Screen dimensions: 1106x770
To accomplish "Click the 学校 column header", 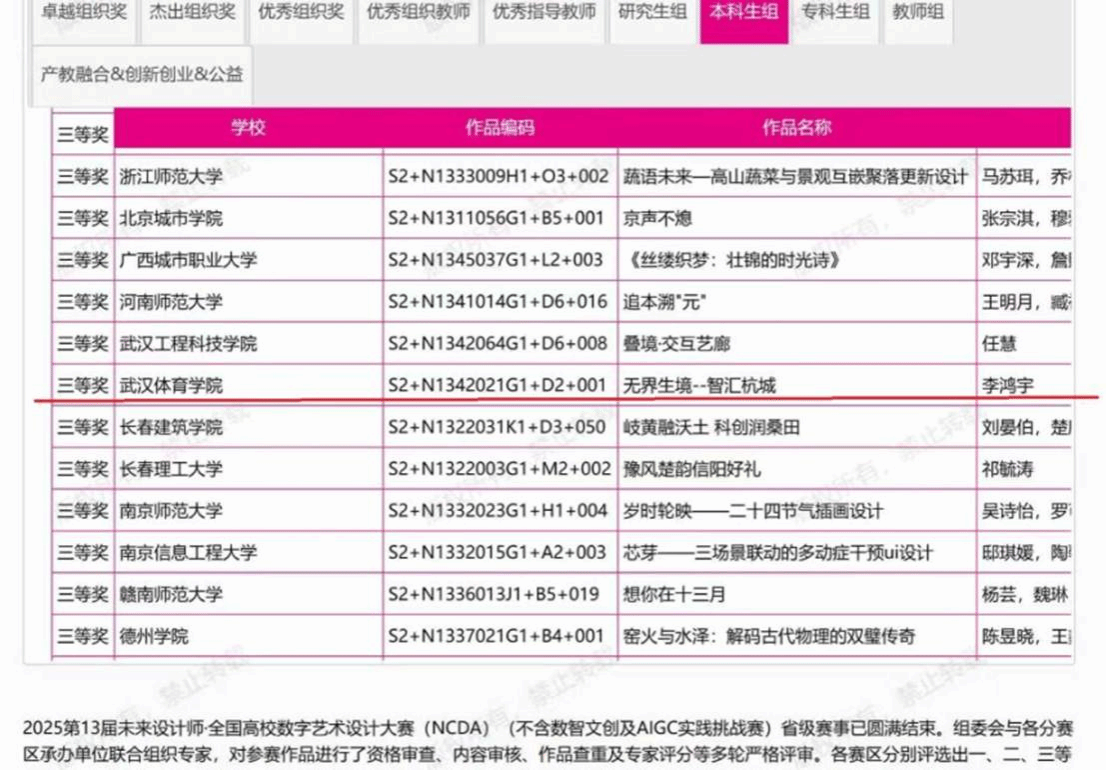I will click(248, 128).
